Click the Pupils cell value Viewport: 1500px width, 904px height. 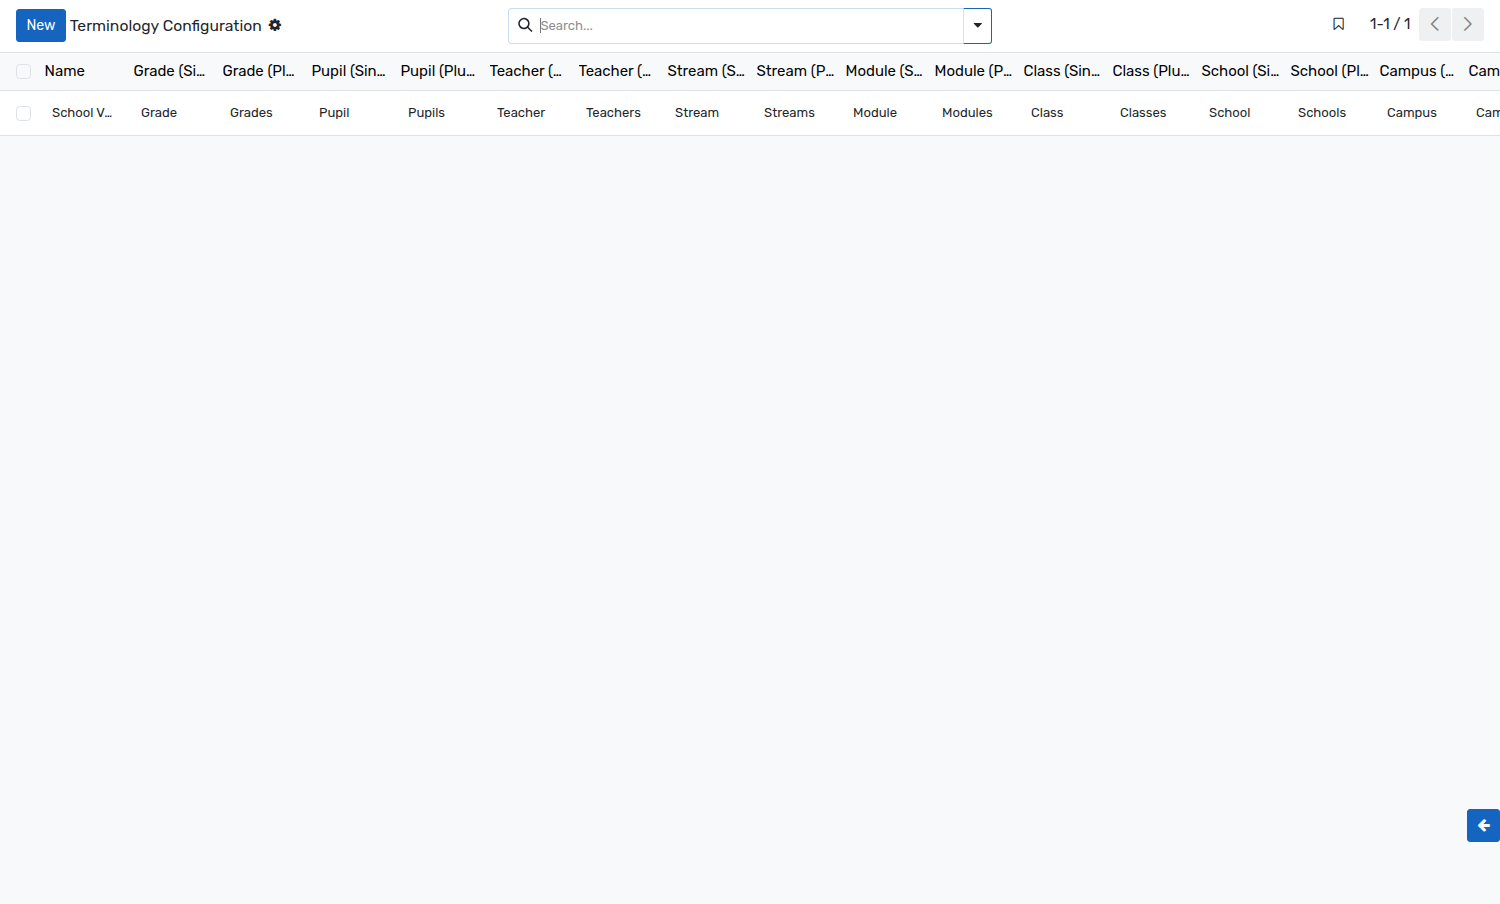(x=426, y=113)
